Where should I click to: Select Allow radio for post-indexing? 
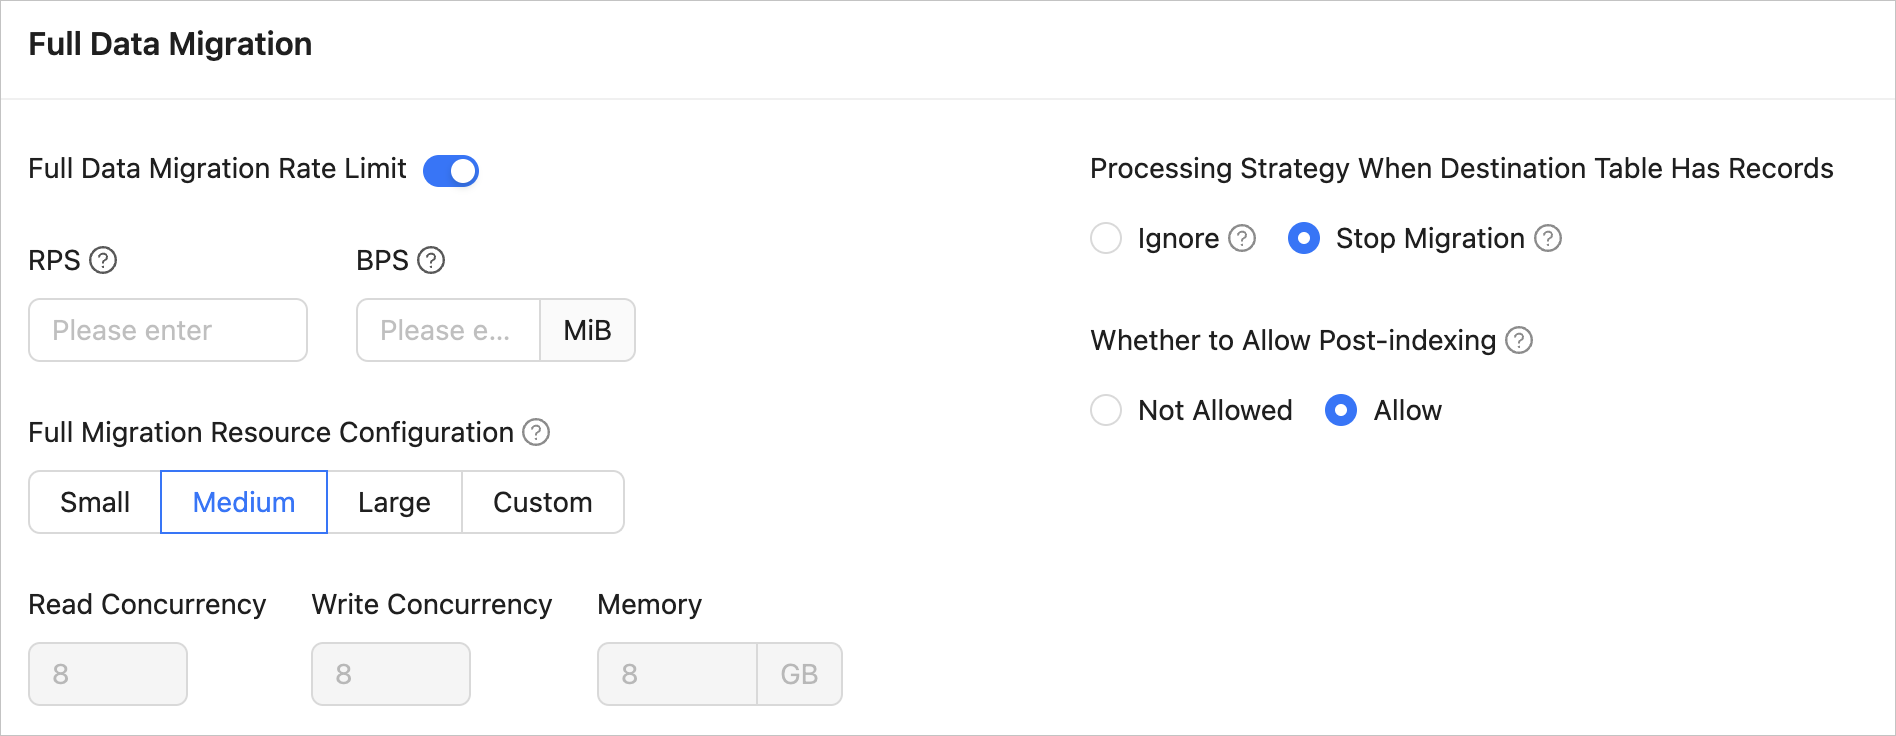1341,410
